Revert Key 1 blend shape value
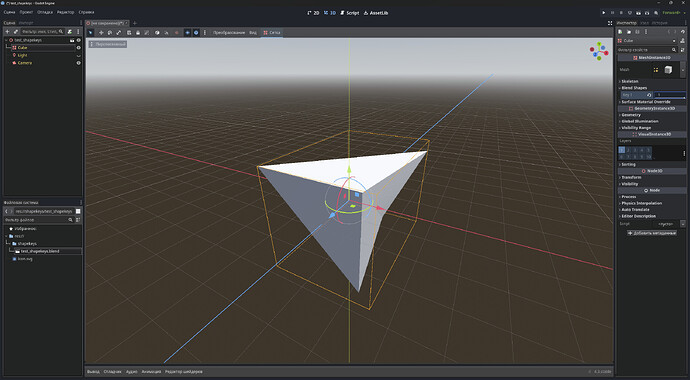 [649, 95]
